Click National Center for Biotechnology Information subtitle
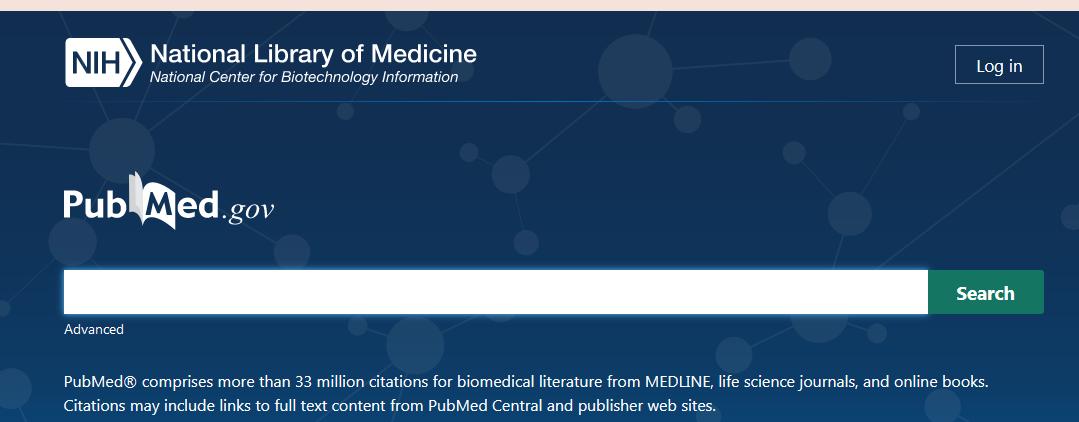1079x422 pixels. click(304, 78)
